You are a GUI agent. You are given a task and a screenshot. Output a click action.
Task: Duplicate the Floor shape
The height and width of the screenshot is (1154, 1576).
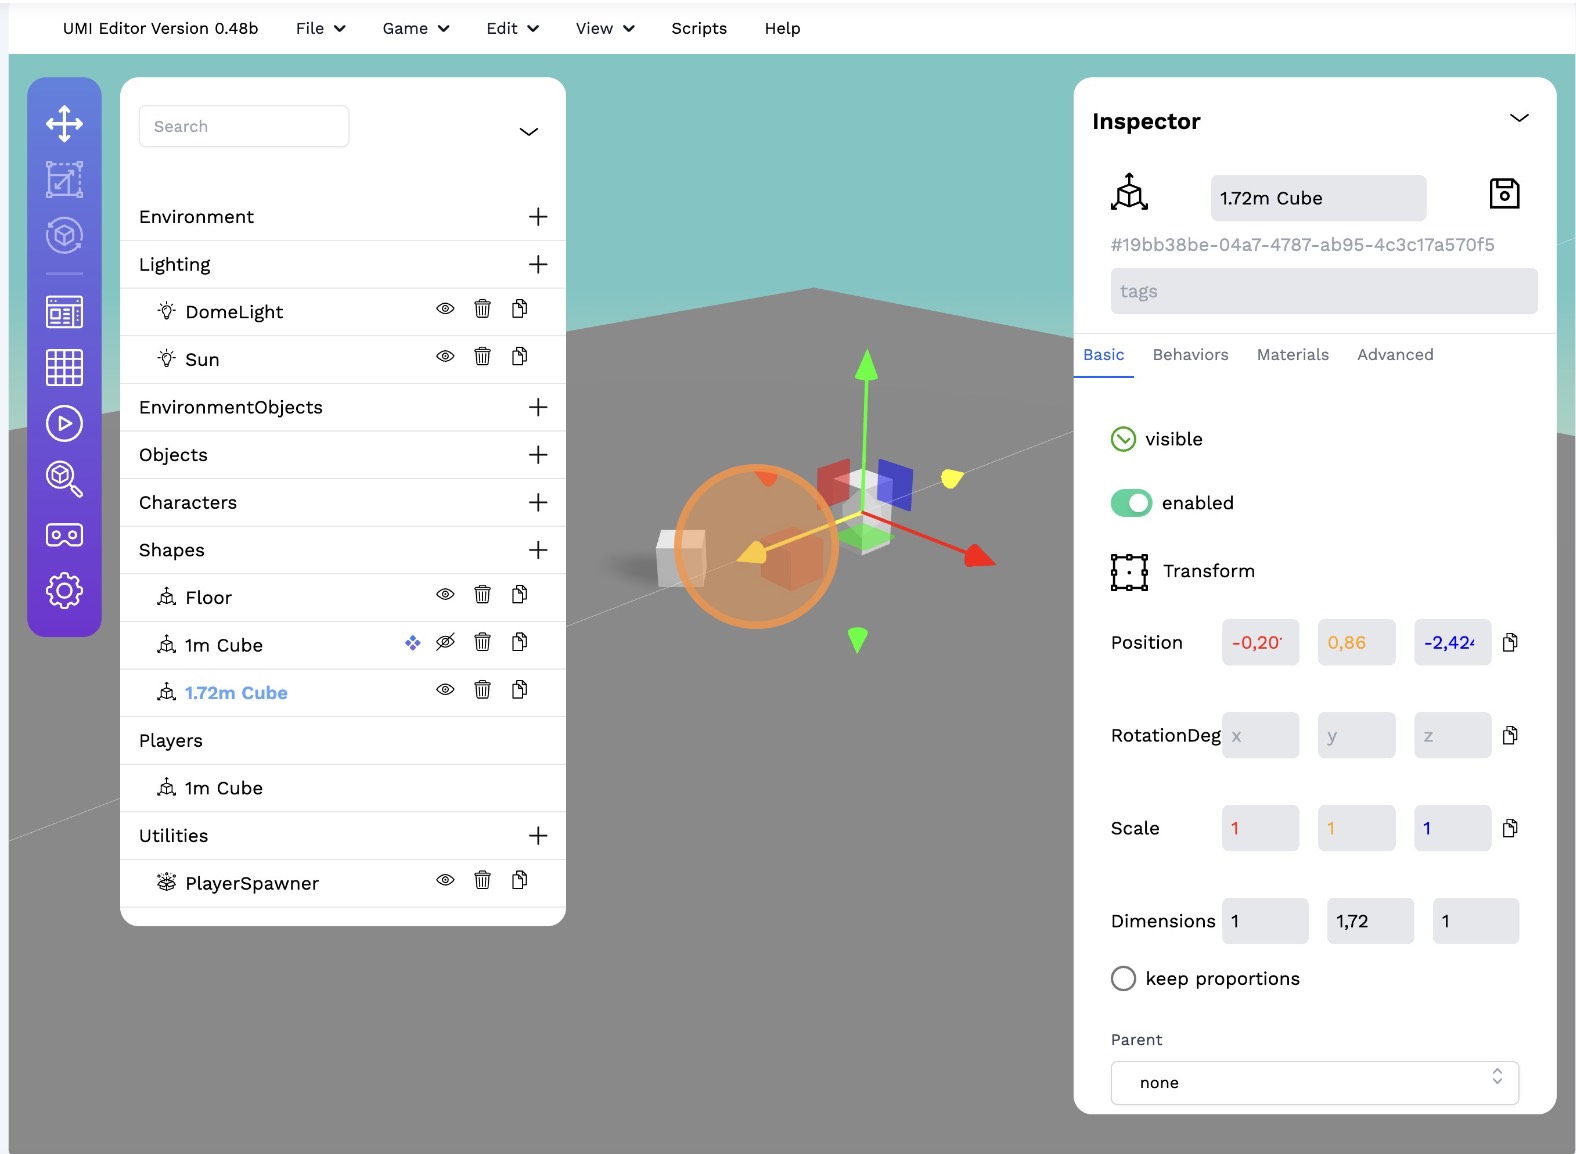519,595
